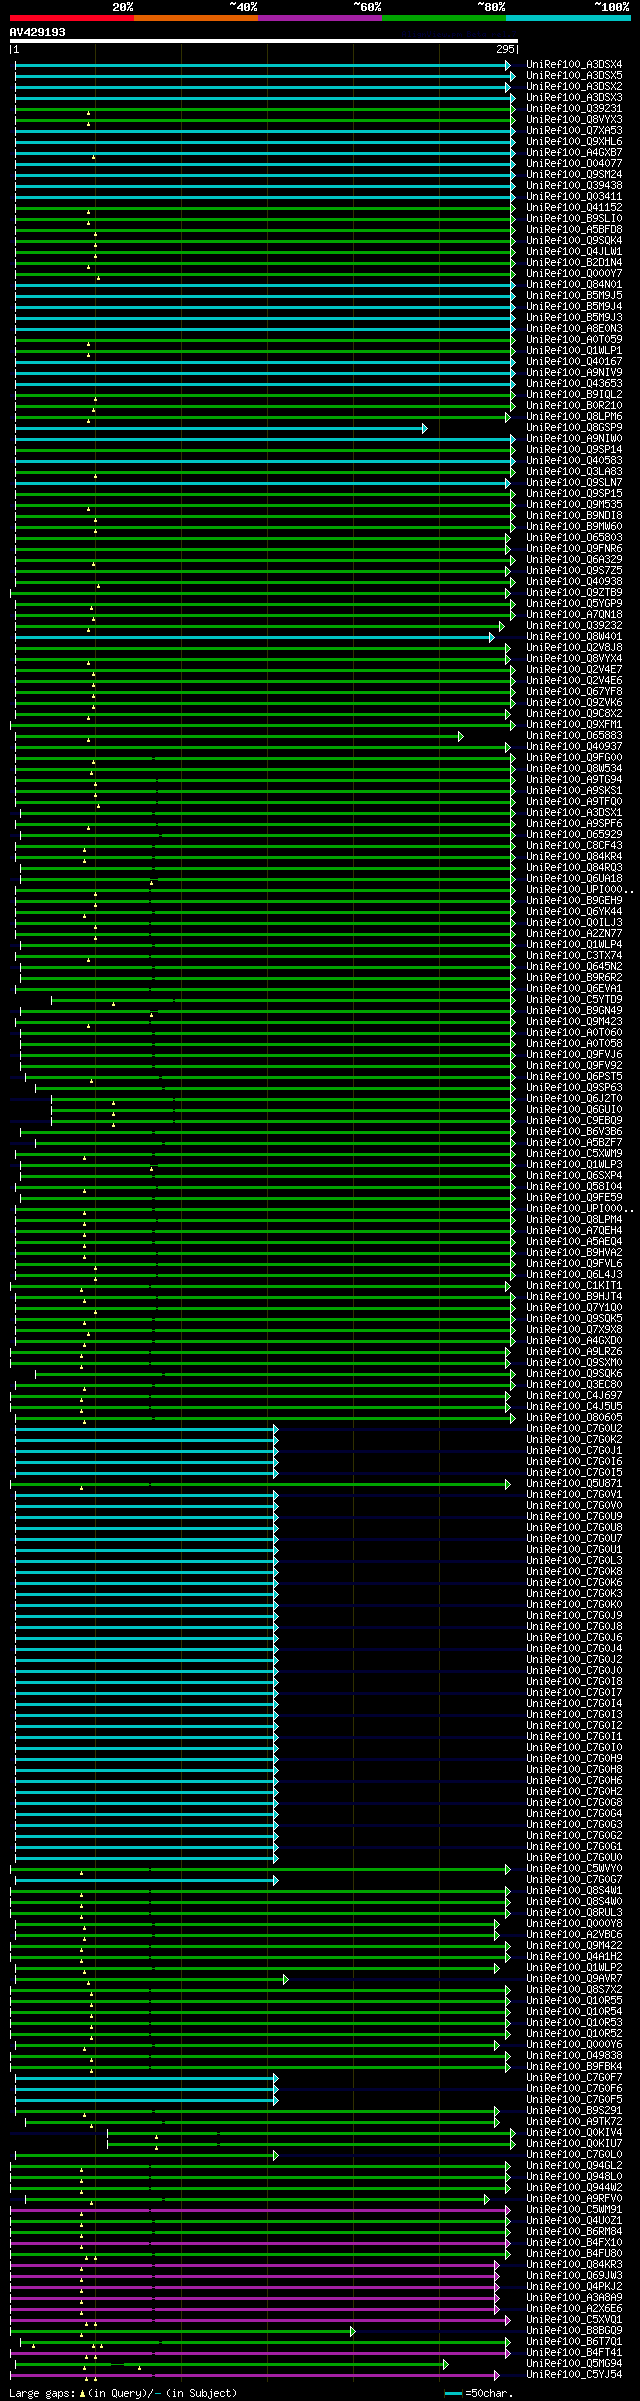The image size is (640, 2401).
Task: Select the UniRef100_Q1WLP1 label
Action: click(574, 351)
